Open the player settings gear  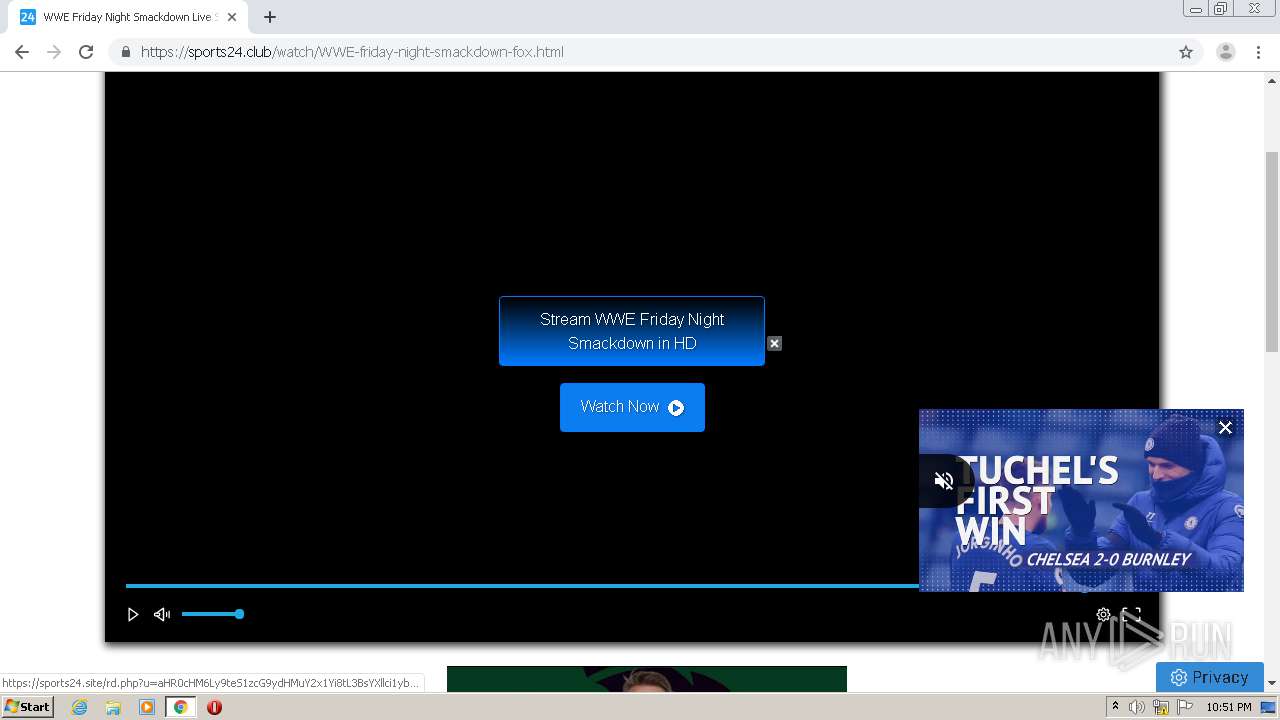click(1103, 614)
